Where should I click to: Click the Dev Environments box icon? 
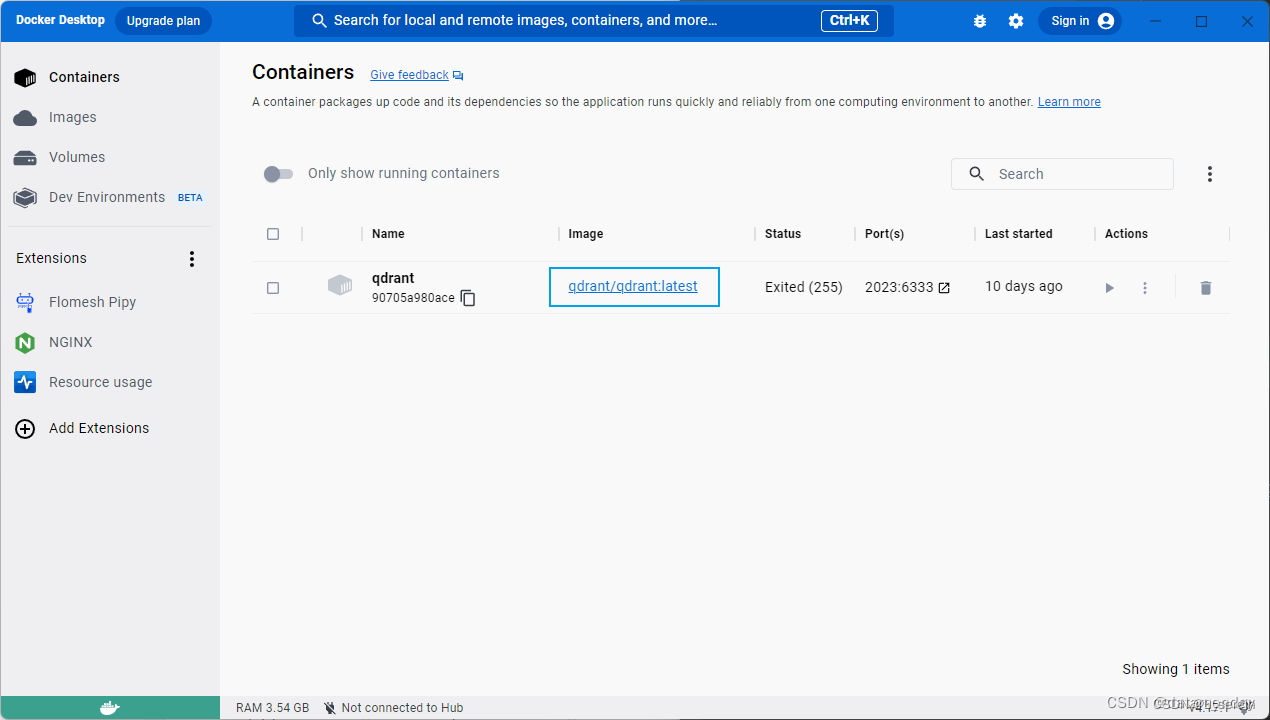pos(25,198)
